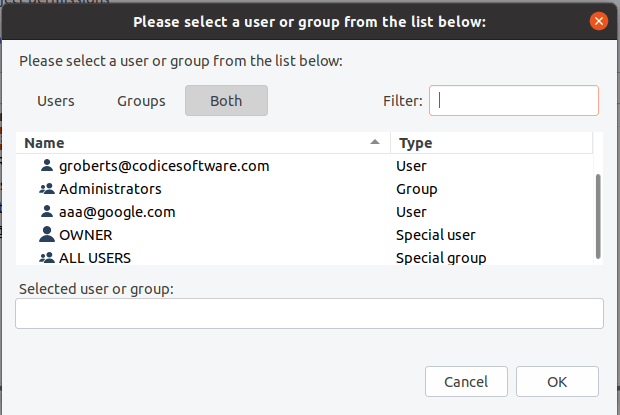Click the Group type cell of Administrators
Screen dimensions: 620x415
(x=417, y=189)
